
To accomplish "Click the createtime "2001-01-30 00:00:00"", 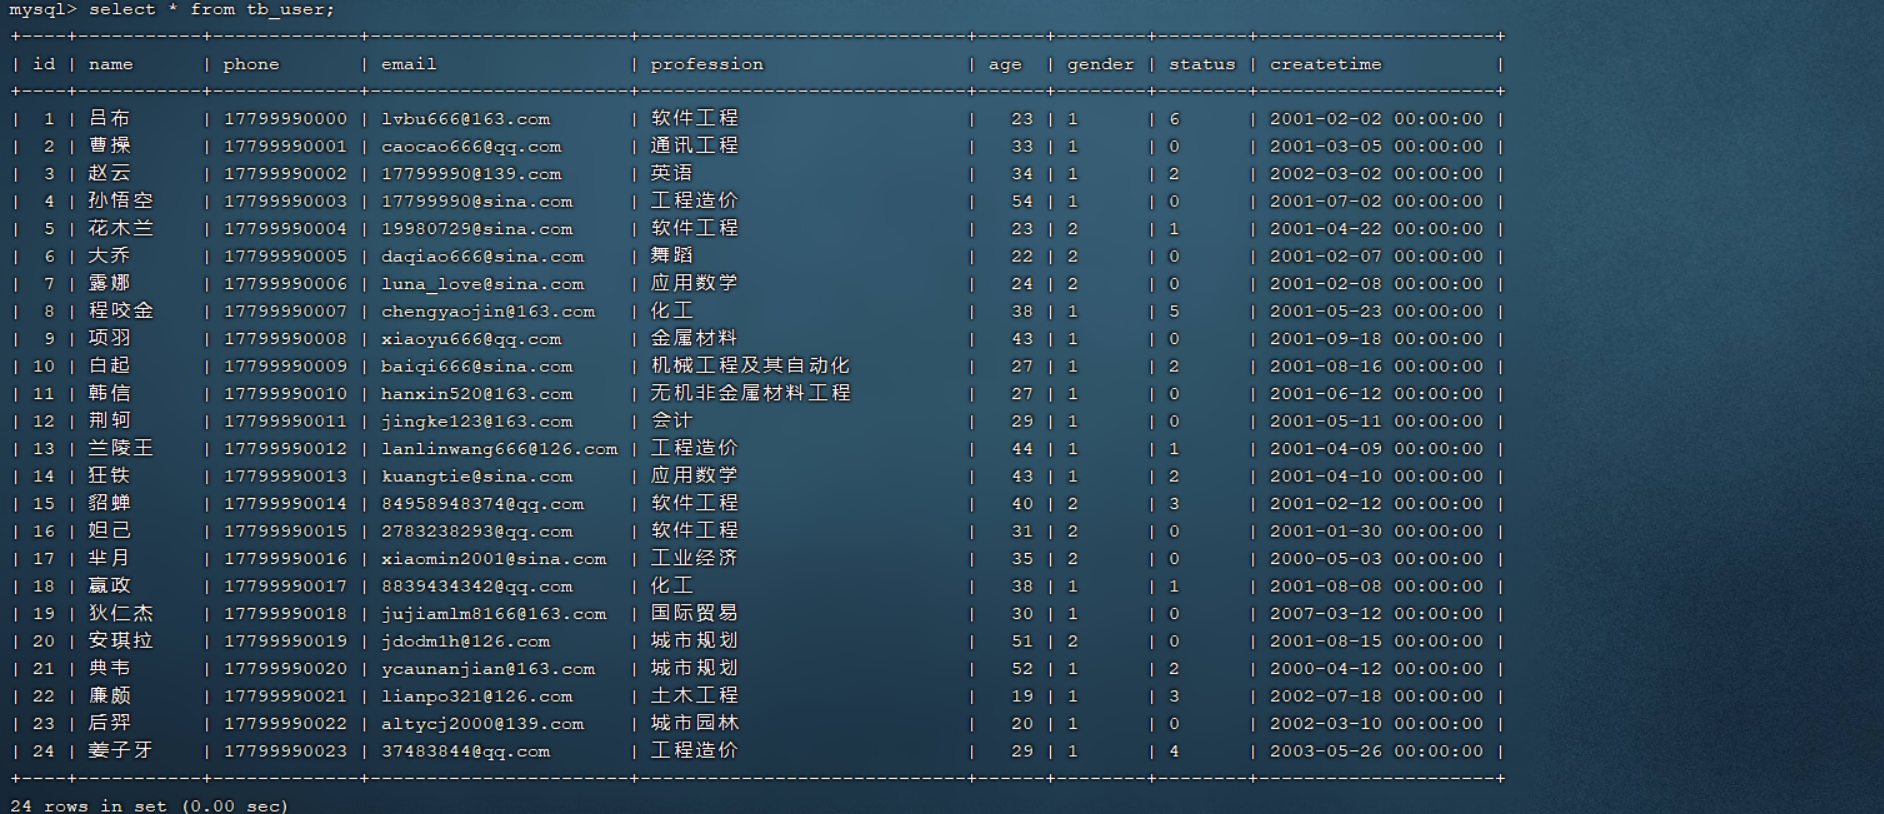I will 1376,531.
